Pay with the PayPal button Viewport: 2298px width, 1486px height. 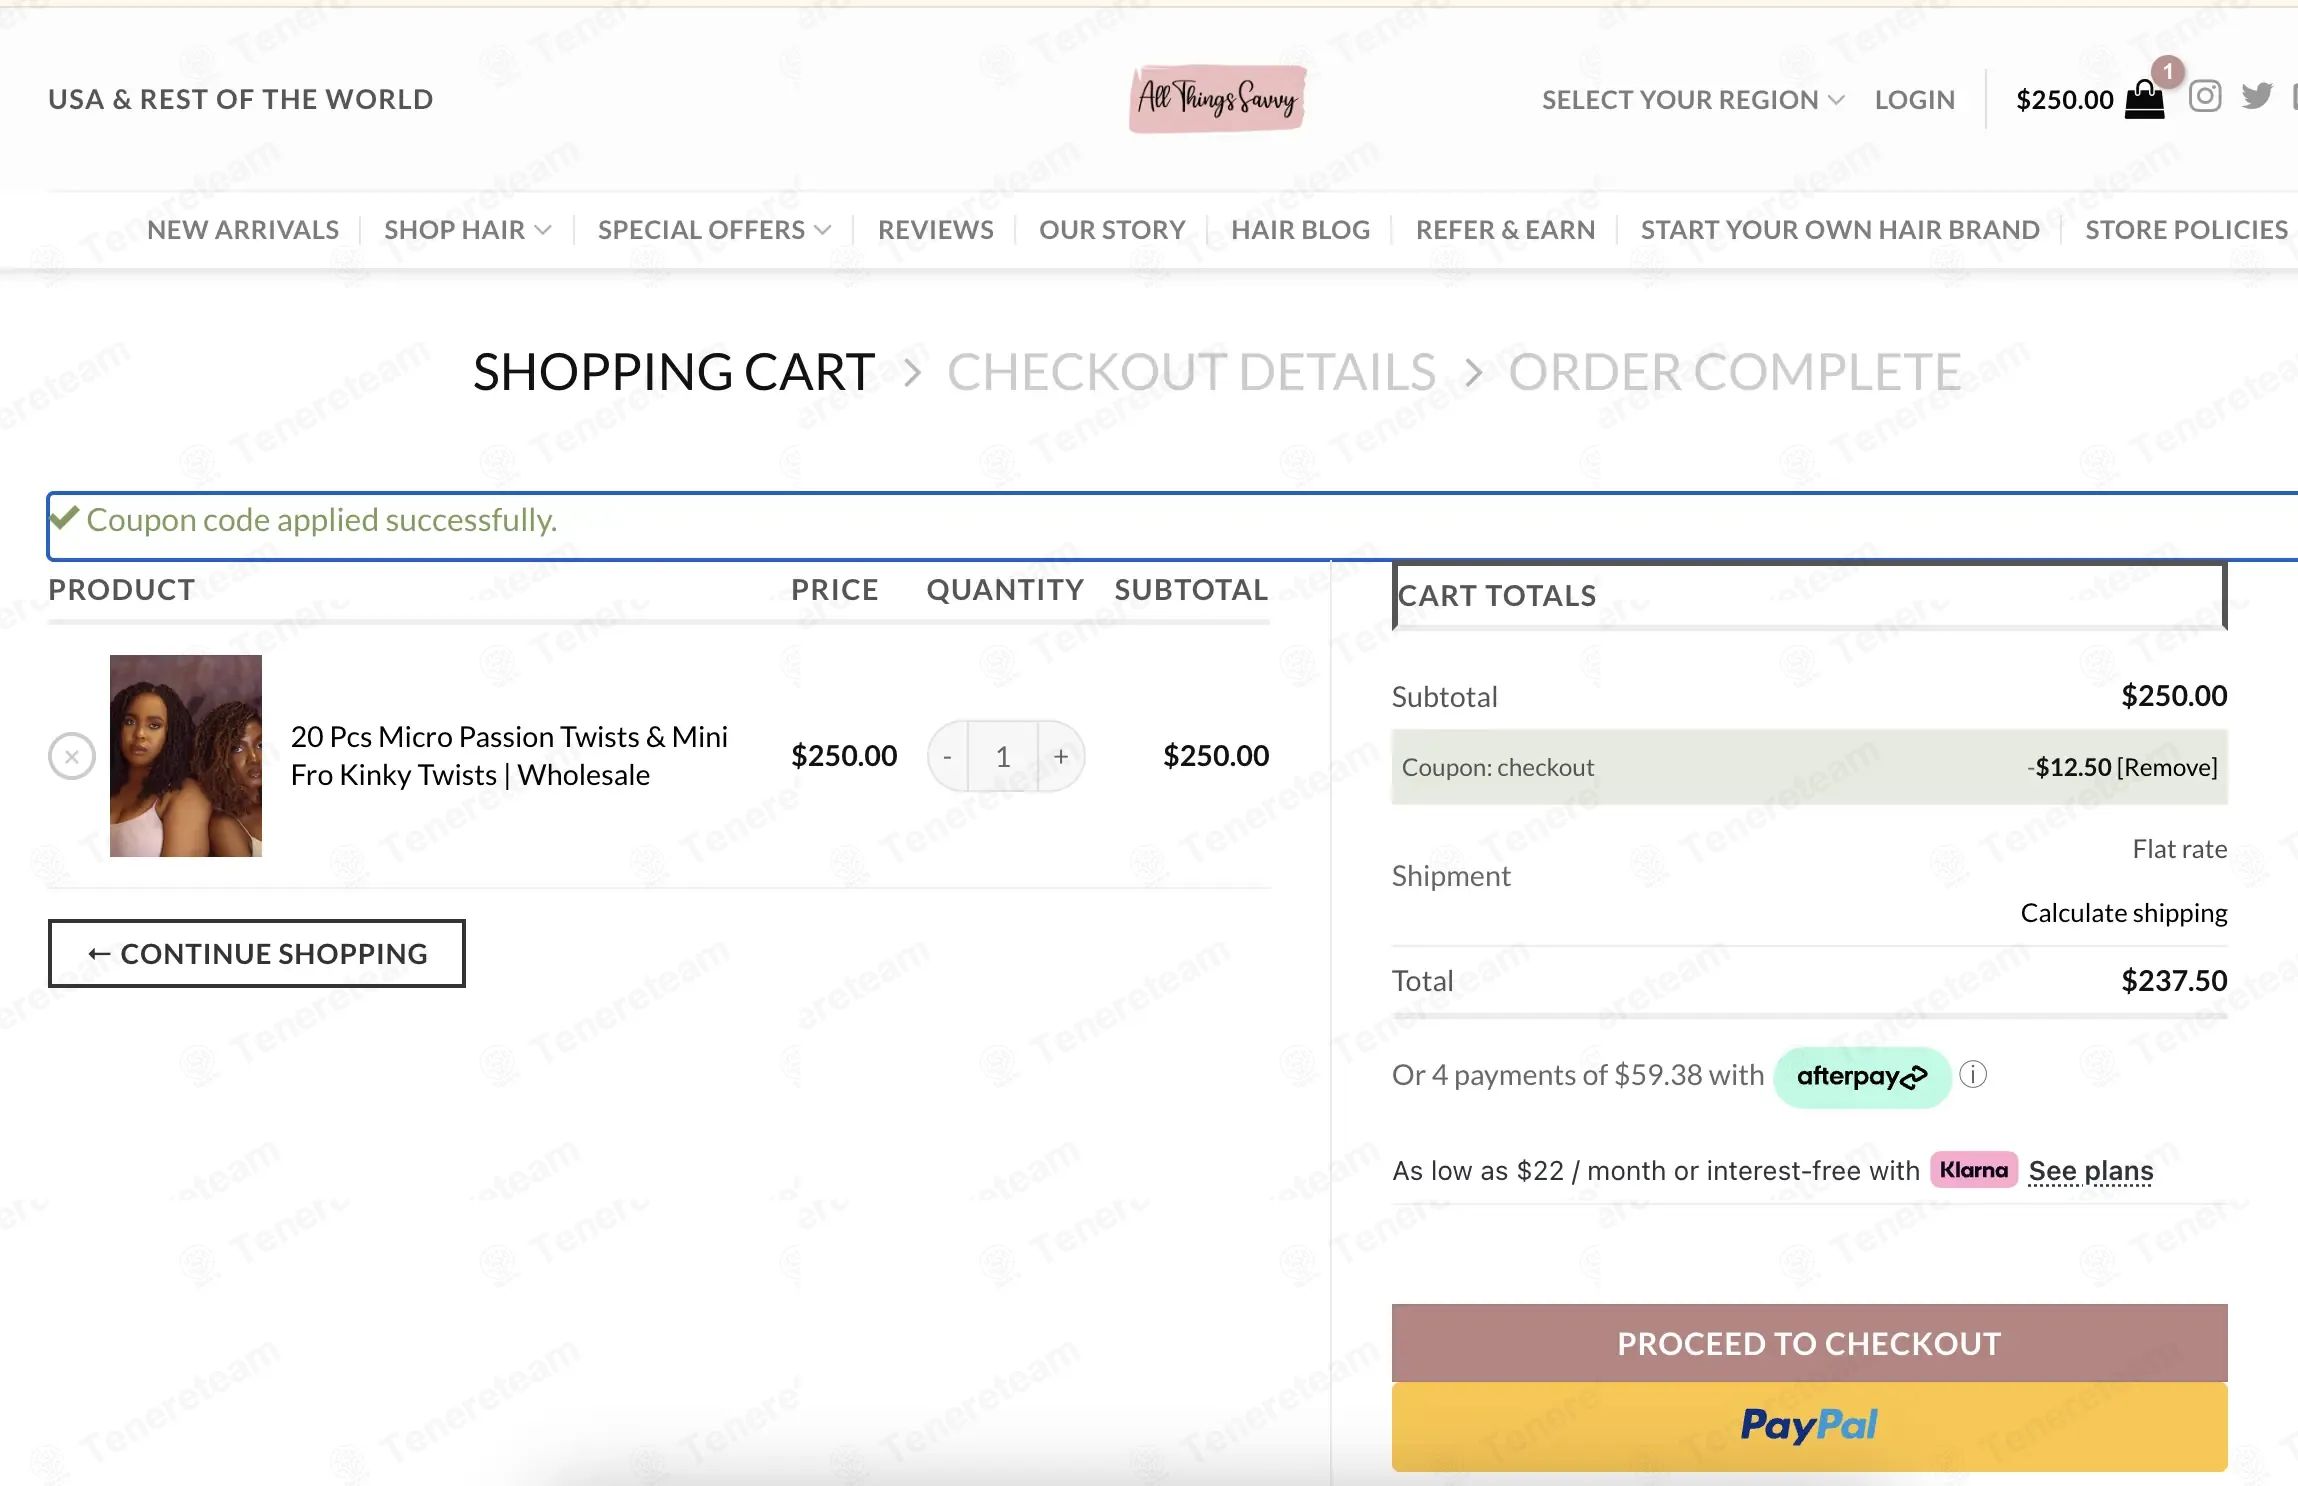coord(1809,1426)
